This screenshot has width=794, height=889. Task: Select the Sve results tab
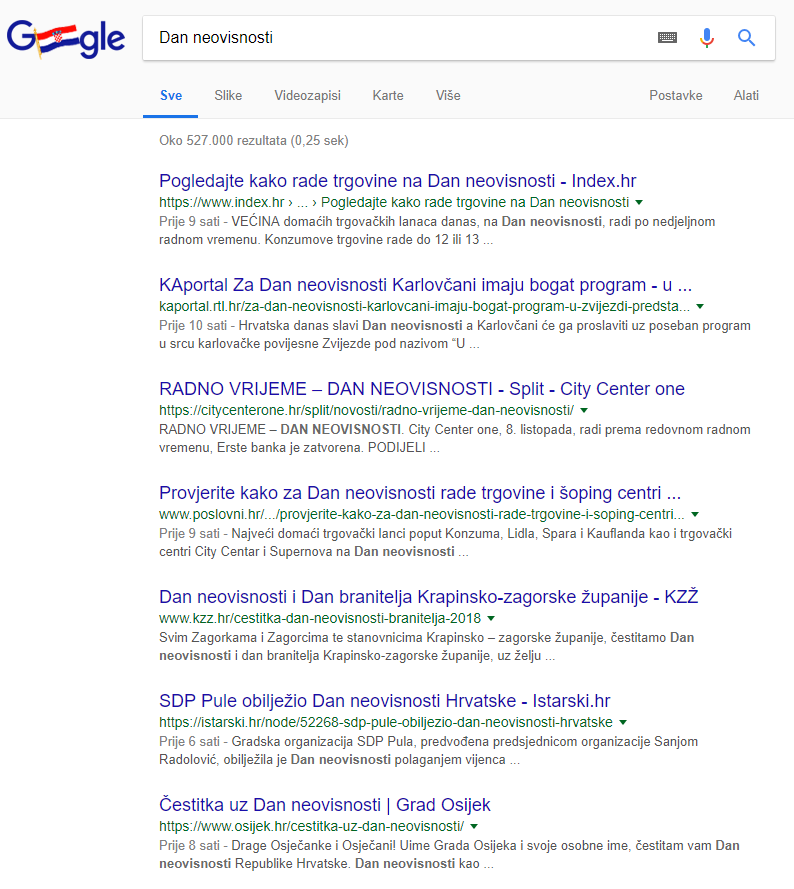point(171,96)
